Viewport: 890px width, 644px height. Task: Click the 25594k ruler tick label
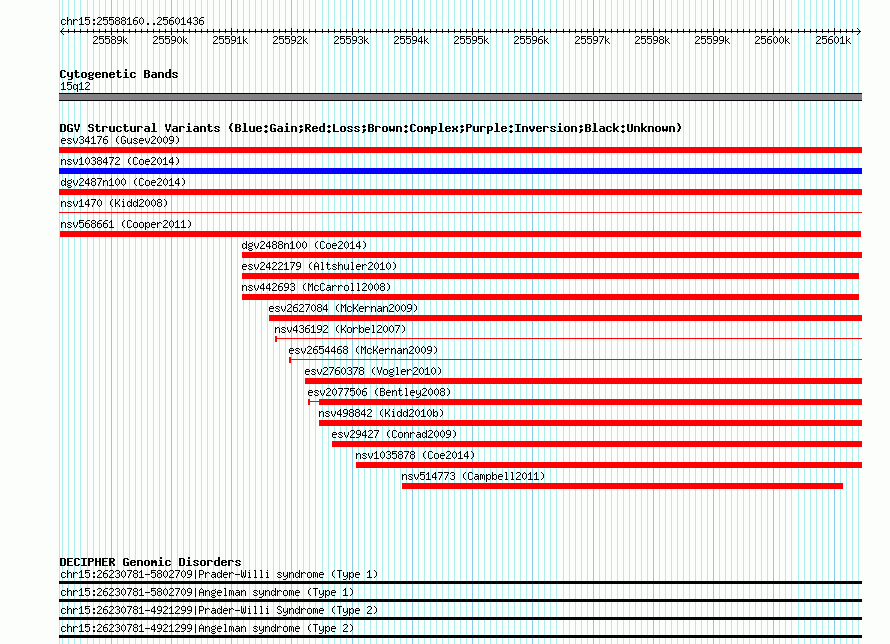coord(411,40)
